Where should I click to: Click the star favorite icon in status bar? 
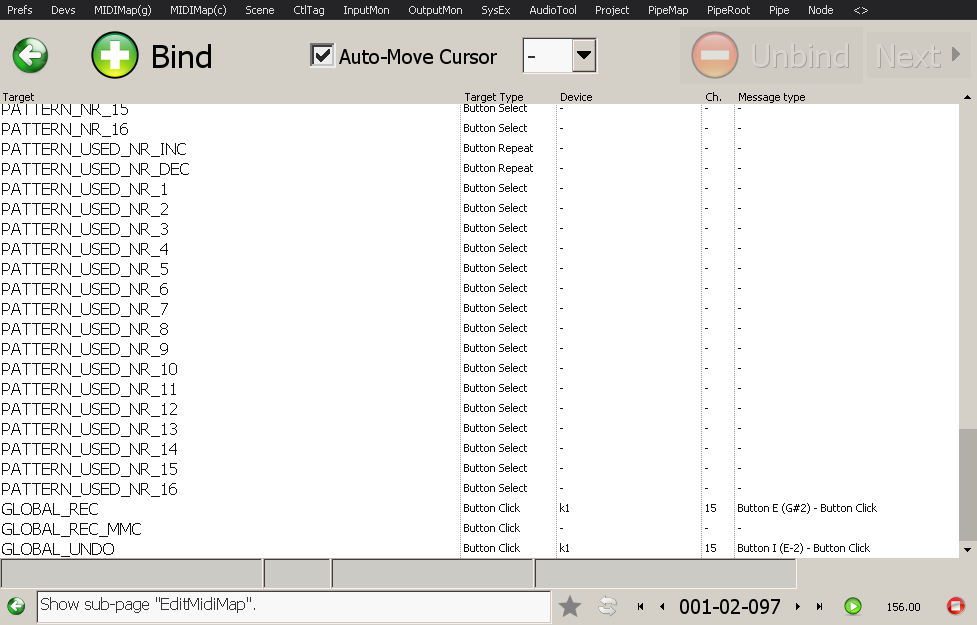(570, 606)
